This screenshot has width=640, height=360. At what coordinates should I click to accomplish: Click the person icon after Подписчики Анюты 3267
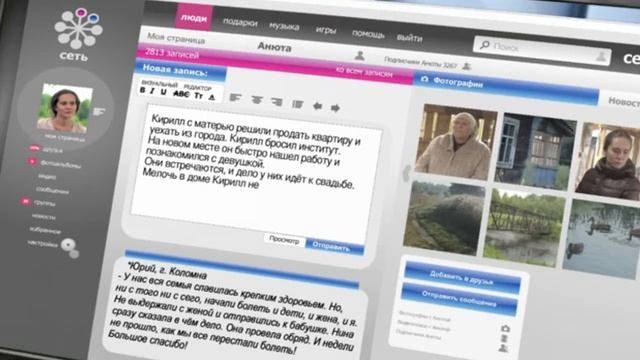(467, 66)
